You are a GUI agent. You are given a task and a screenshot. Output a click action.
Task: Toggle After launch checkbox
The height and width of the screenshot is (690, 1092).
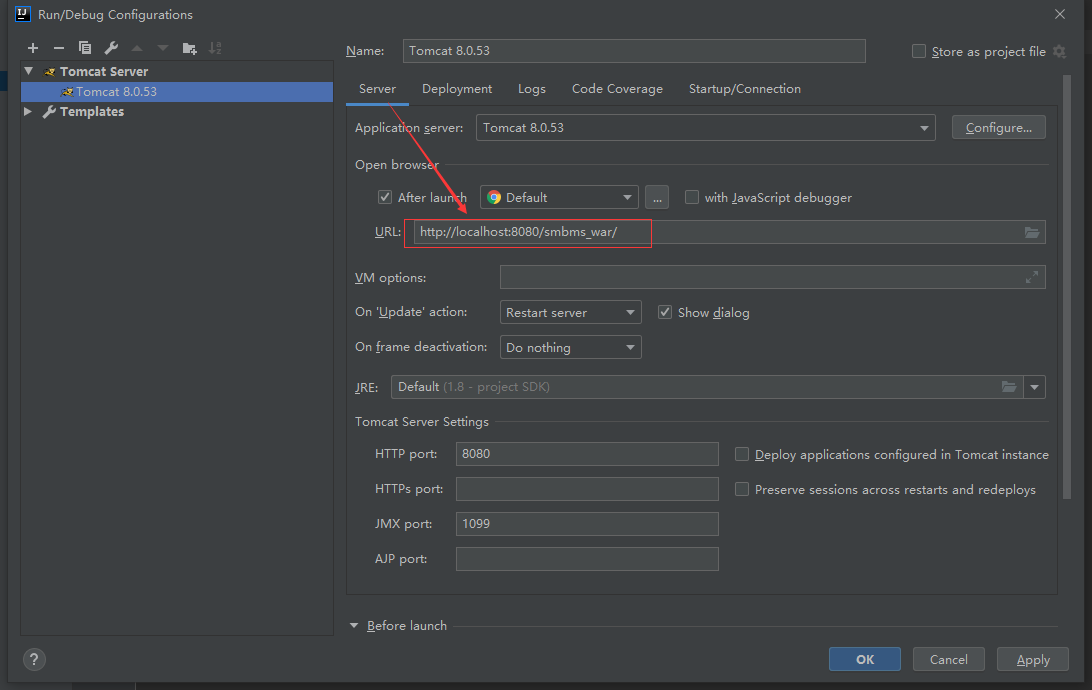point(384,197)
